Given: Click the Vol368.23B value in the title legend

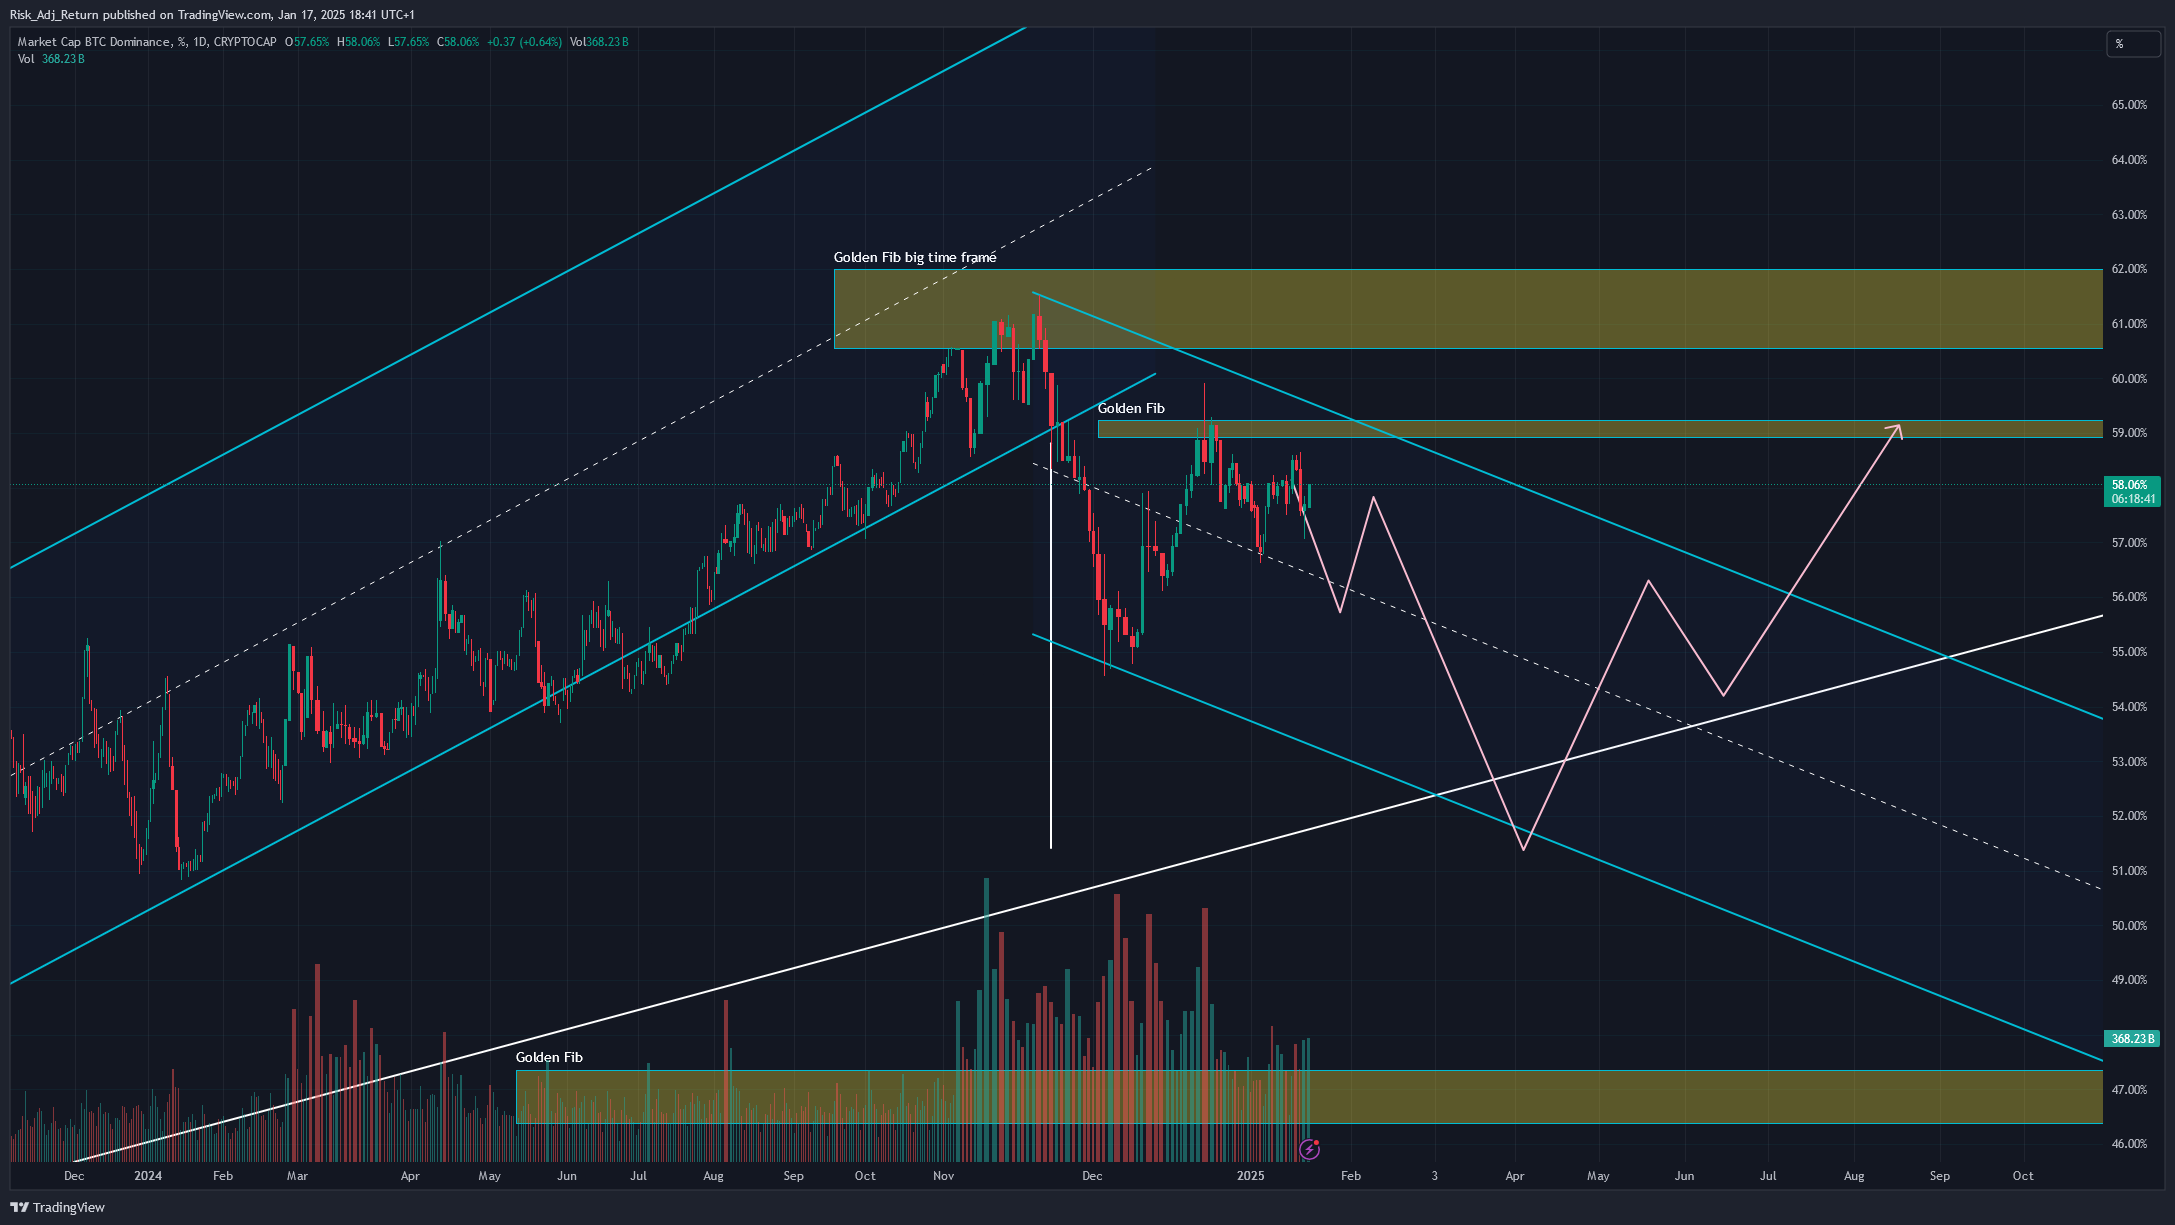Looking at the screenshot, I should click(x=599, y=42).
